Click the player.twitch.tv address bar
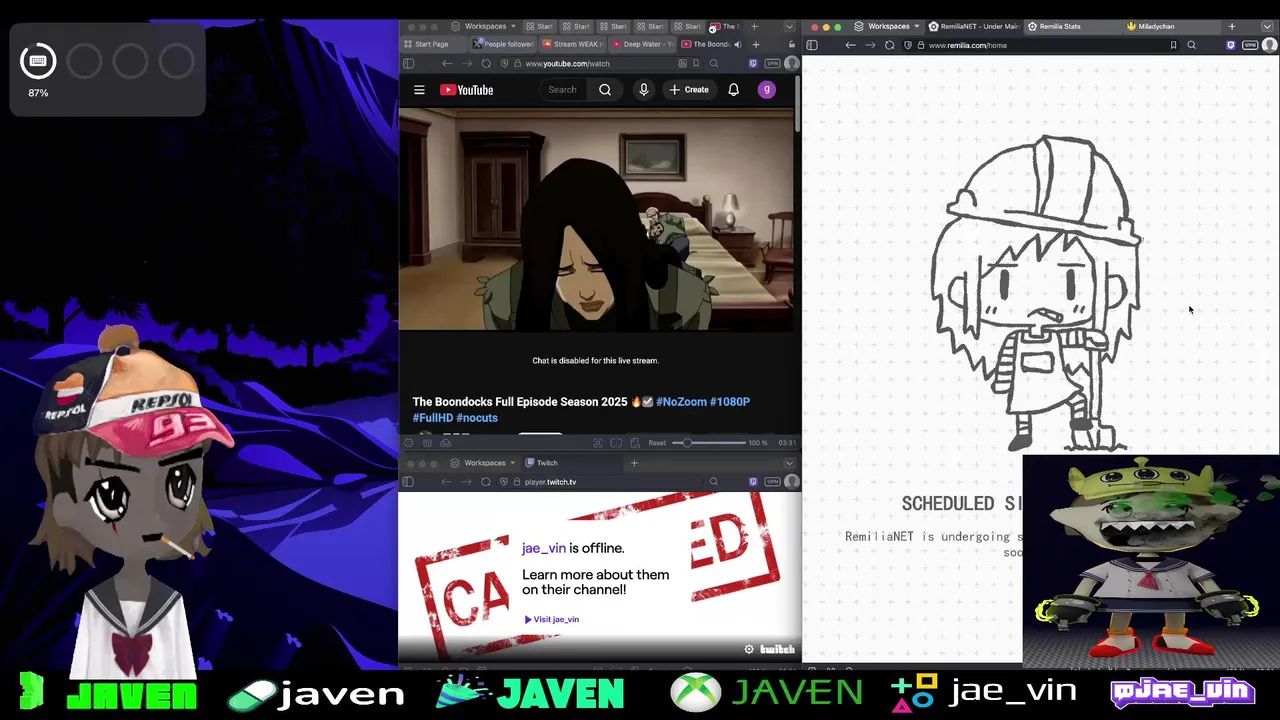The height and width of the screenshot is (720, 1280). (600, 482)
